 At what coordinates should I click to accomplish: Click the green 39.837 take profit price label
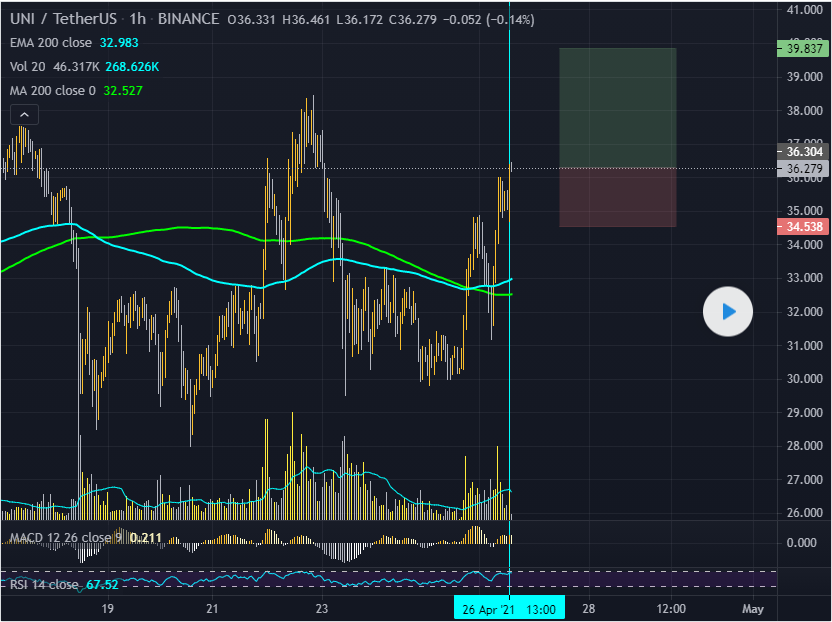pyautogui.click(x=804, y=48)
